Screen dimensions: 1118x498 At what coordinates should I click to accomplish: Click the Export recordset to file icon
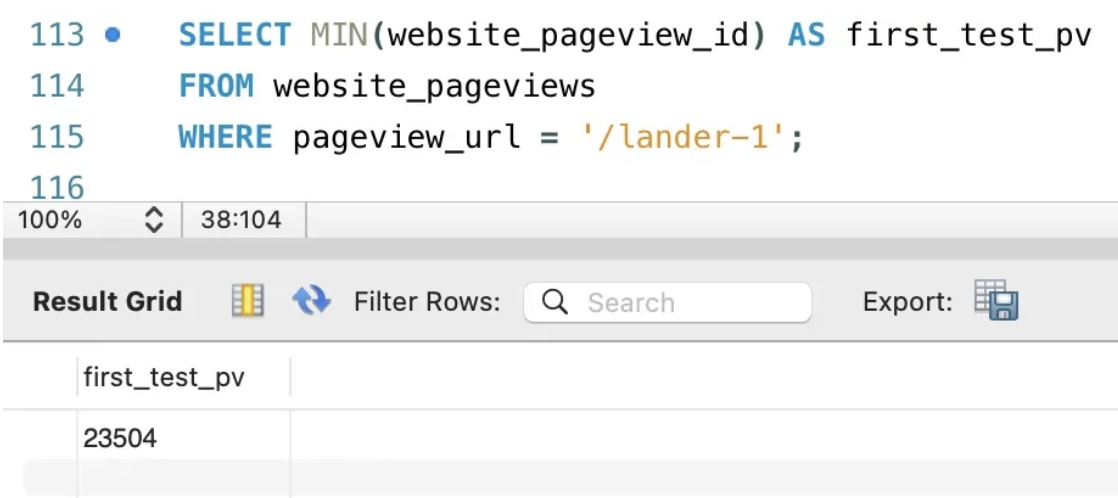point(995,301)
